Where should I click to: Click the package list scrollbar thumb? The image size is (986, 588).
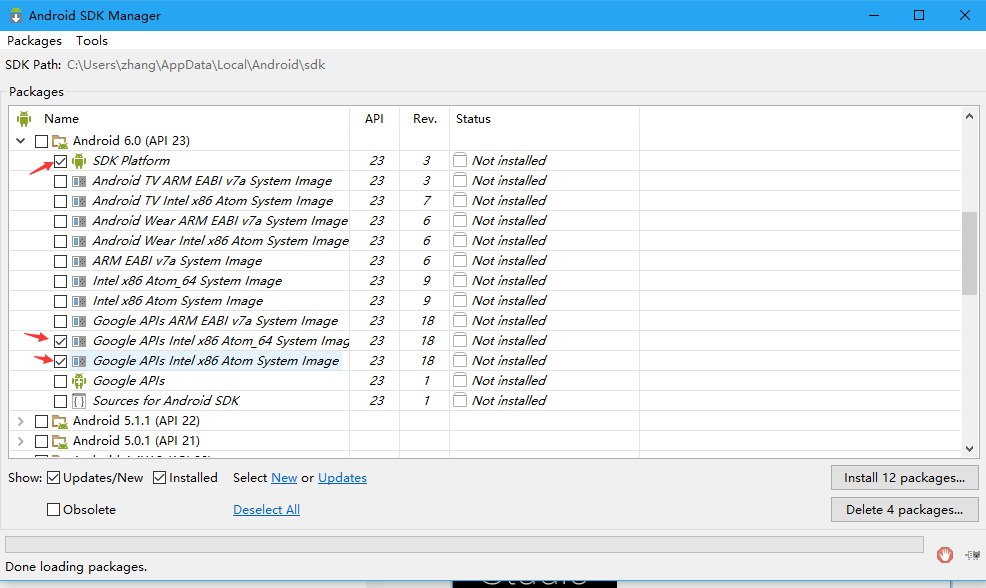(969, 253)
